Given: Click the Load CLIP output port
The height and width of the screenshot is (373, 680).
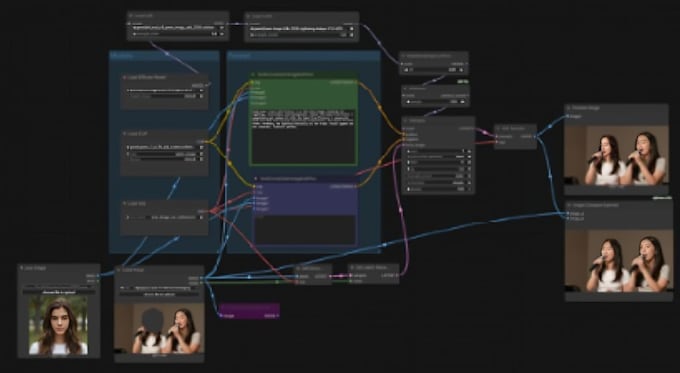Looking at the screenshot, I should click(x=206, y=141).
